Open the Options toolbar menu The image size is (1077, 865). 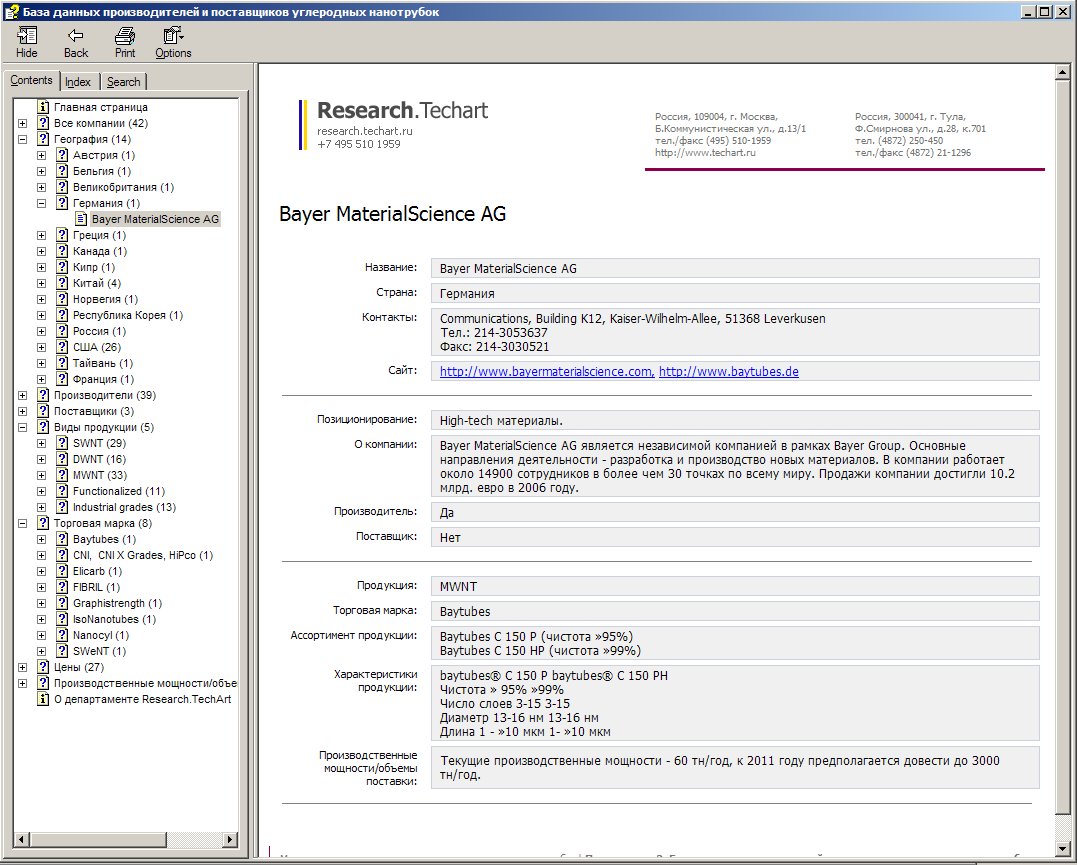click(x=173, y=43)
